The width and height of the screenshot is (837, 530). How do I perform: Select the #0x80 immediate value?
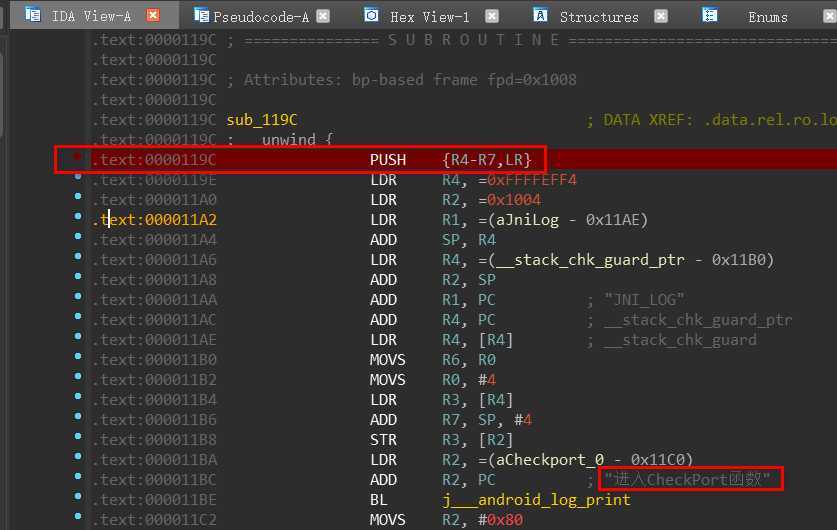500,520
